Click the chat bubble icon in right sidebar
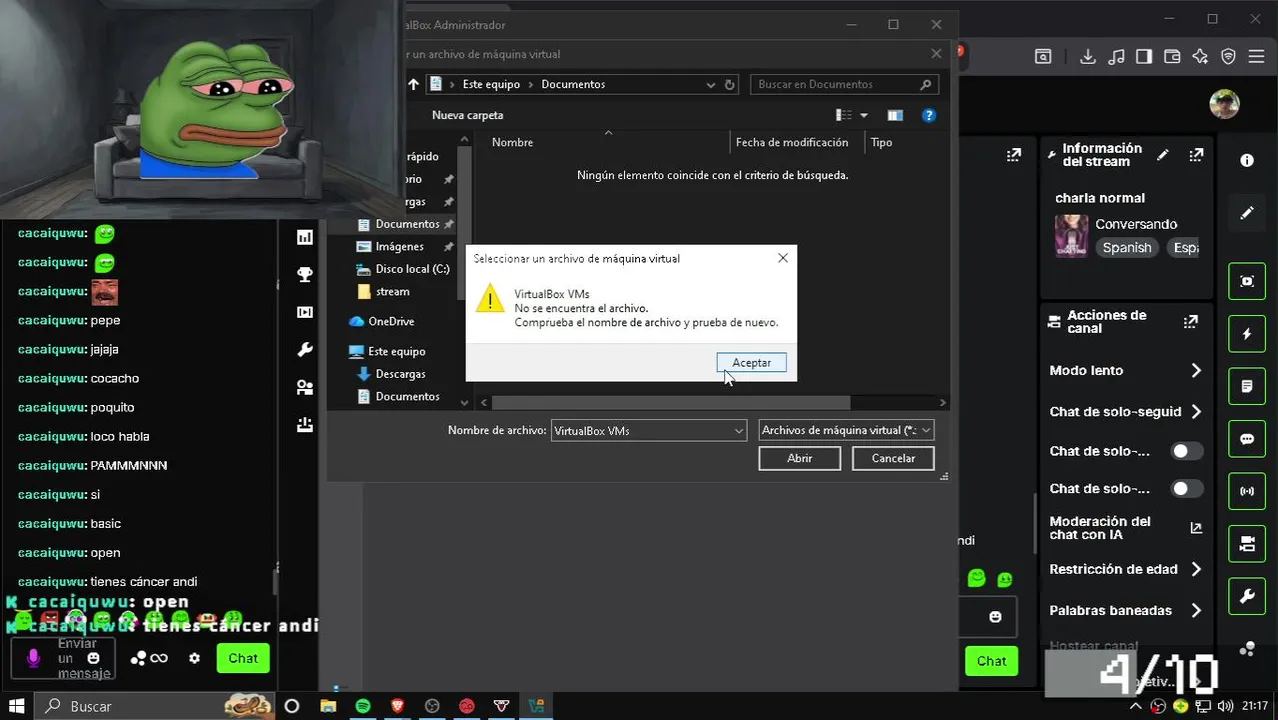The height and width of the screenshot is (720, 1278). (x=1247, y=439)
